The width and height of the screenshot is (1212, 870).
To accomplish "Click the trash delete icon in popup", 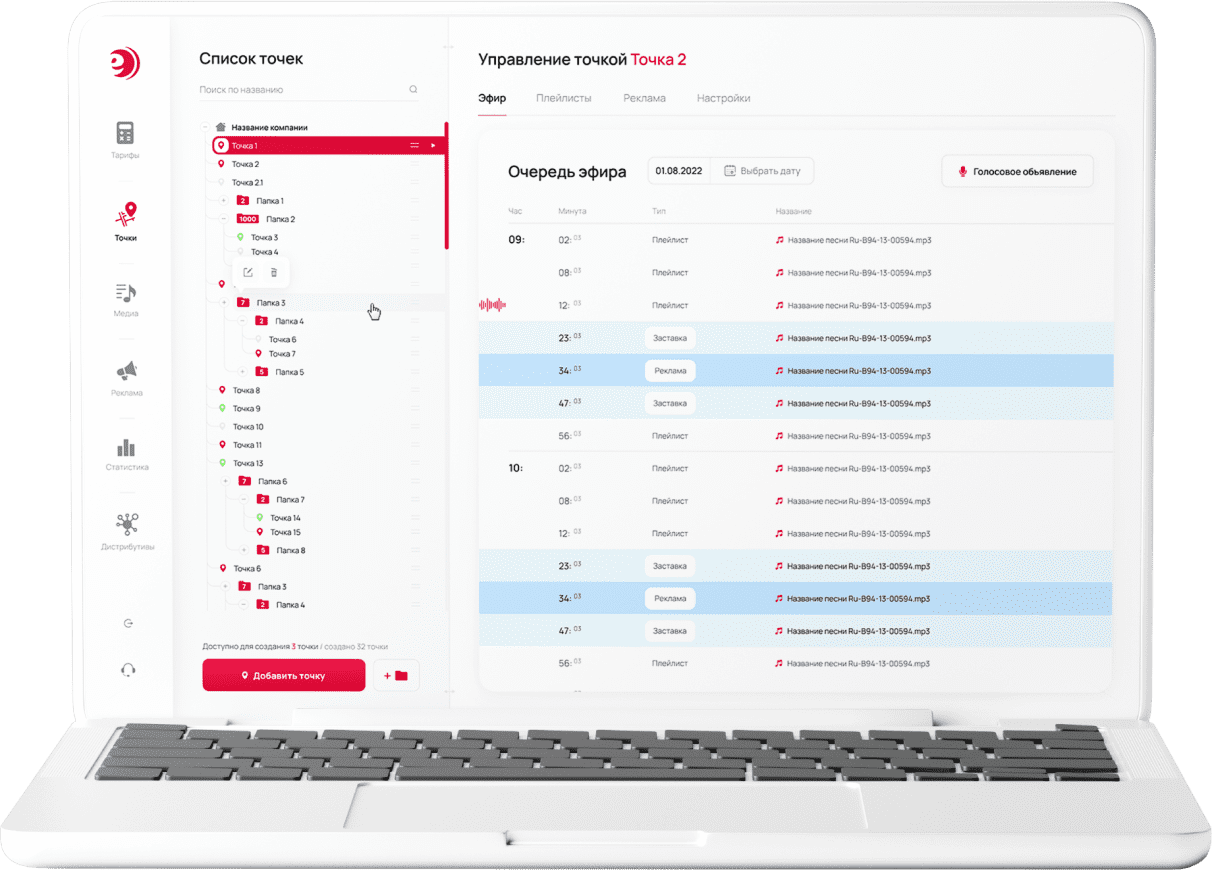I will [x=274, y=272].
